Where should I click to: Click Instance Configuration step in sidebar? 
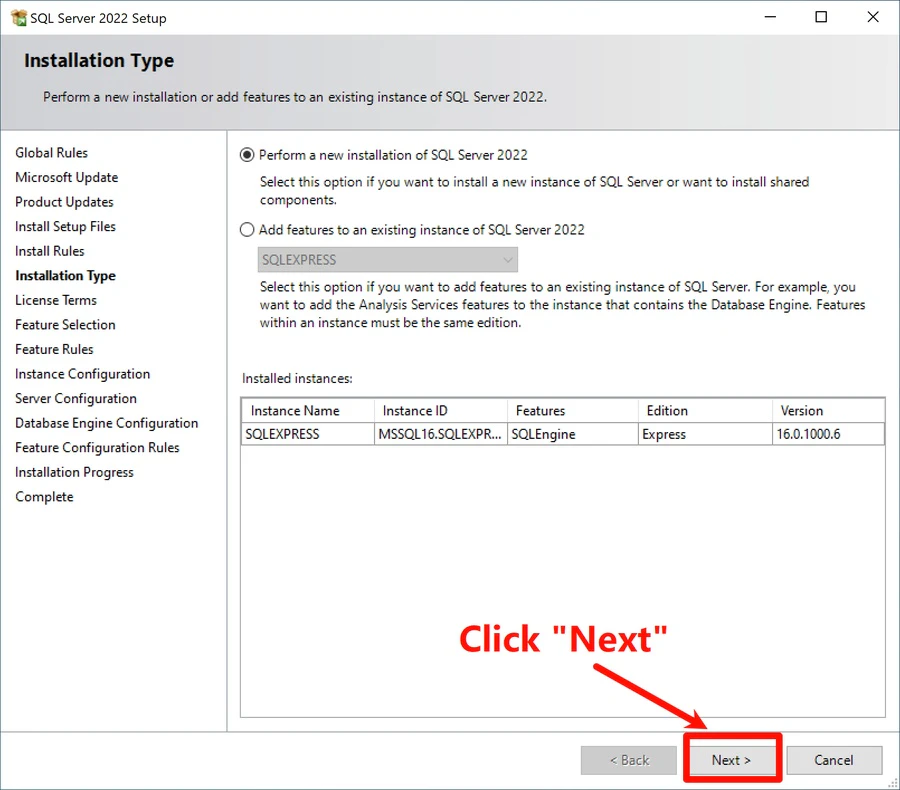83,374
